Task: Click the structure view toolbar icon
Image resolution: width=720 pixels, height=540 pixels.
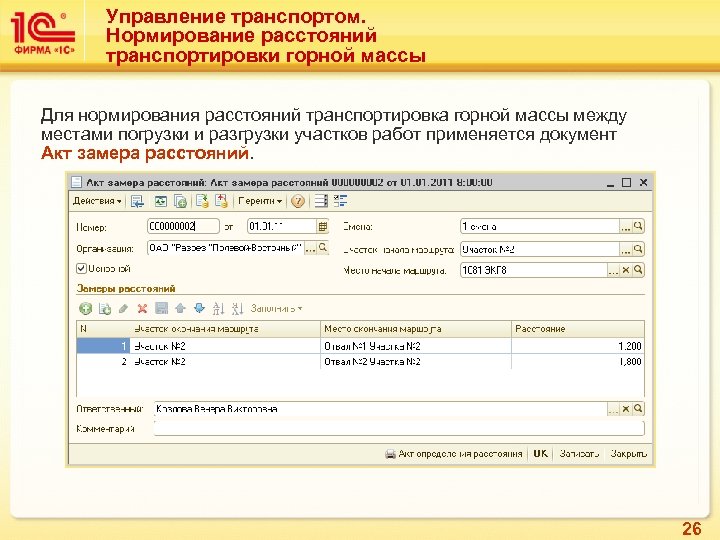Action: [340, 201]
